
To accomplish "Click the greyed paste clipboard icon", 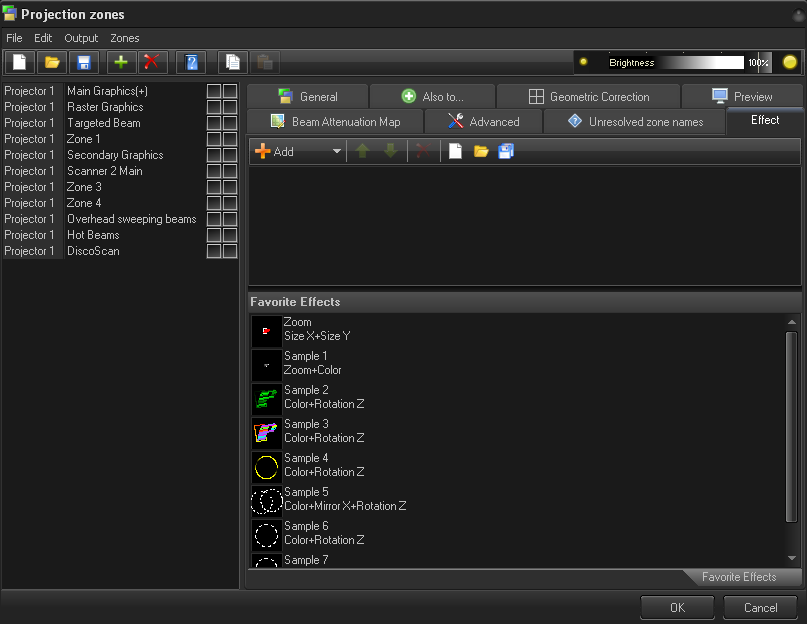I will point(265,62).
